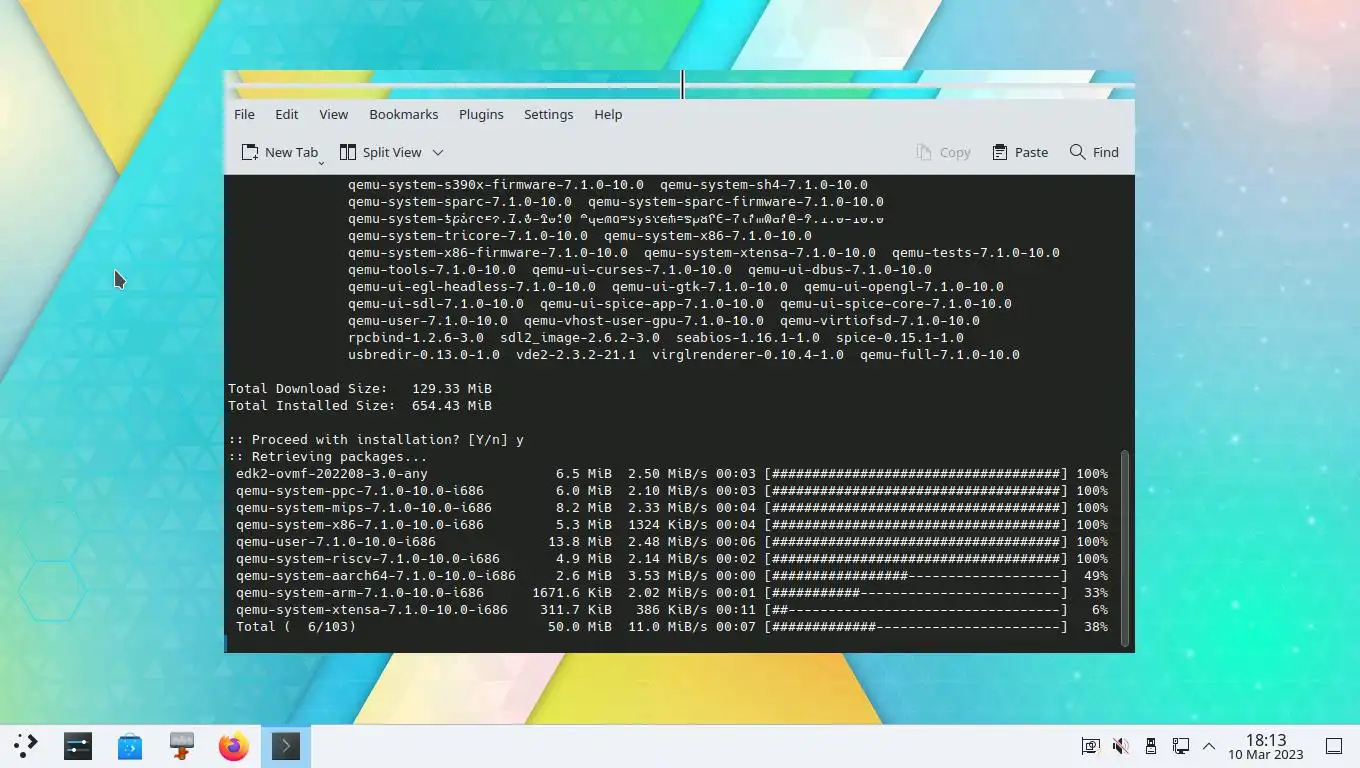1360x768 pixels.
Task: Click the 'Proceed with installation?' prompt line
Action: click(x=376, y=439)
